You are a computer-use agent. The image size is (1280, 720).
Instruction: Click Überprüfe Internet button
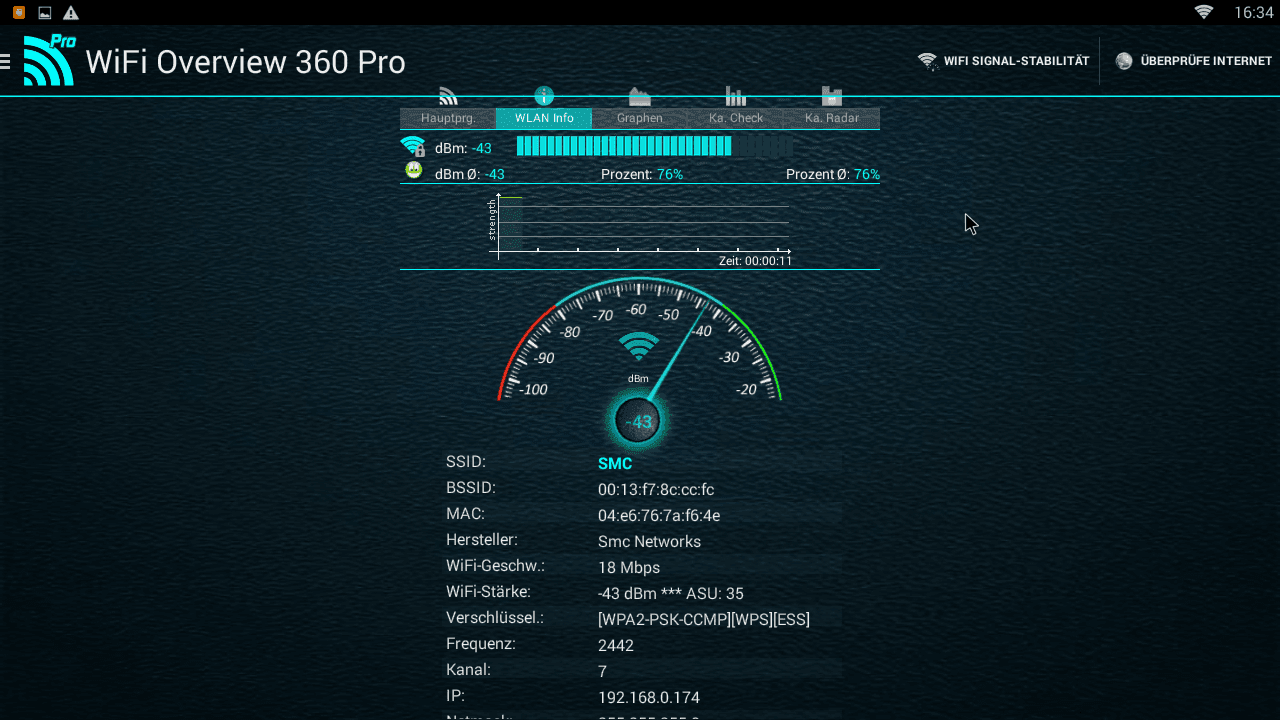coord(1193,61)
